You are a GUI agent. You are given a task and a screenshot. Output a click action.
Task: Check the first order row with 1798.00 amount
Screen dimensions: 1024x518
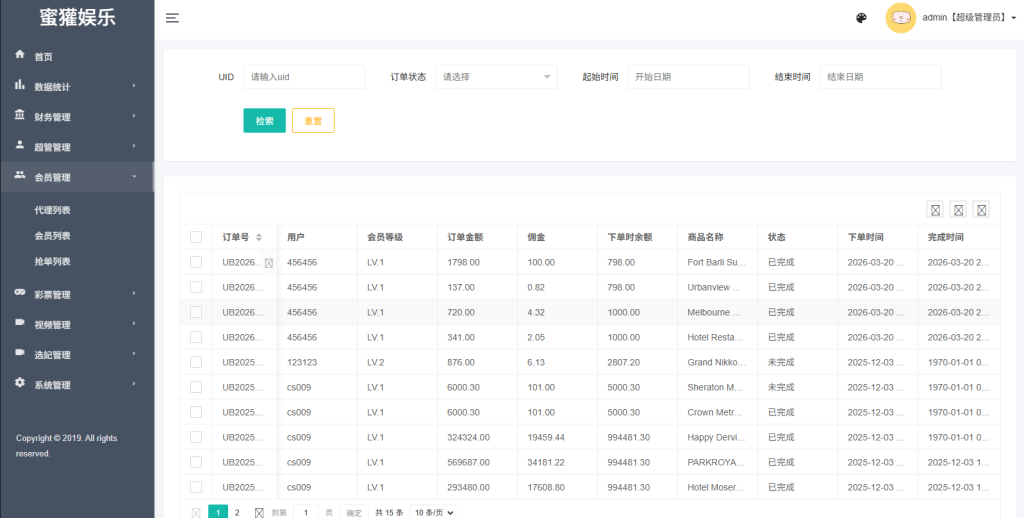click(x=196, y=262)
